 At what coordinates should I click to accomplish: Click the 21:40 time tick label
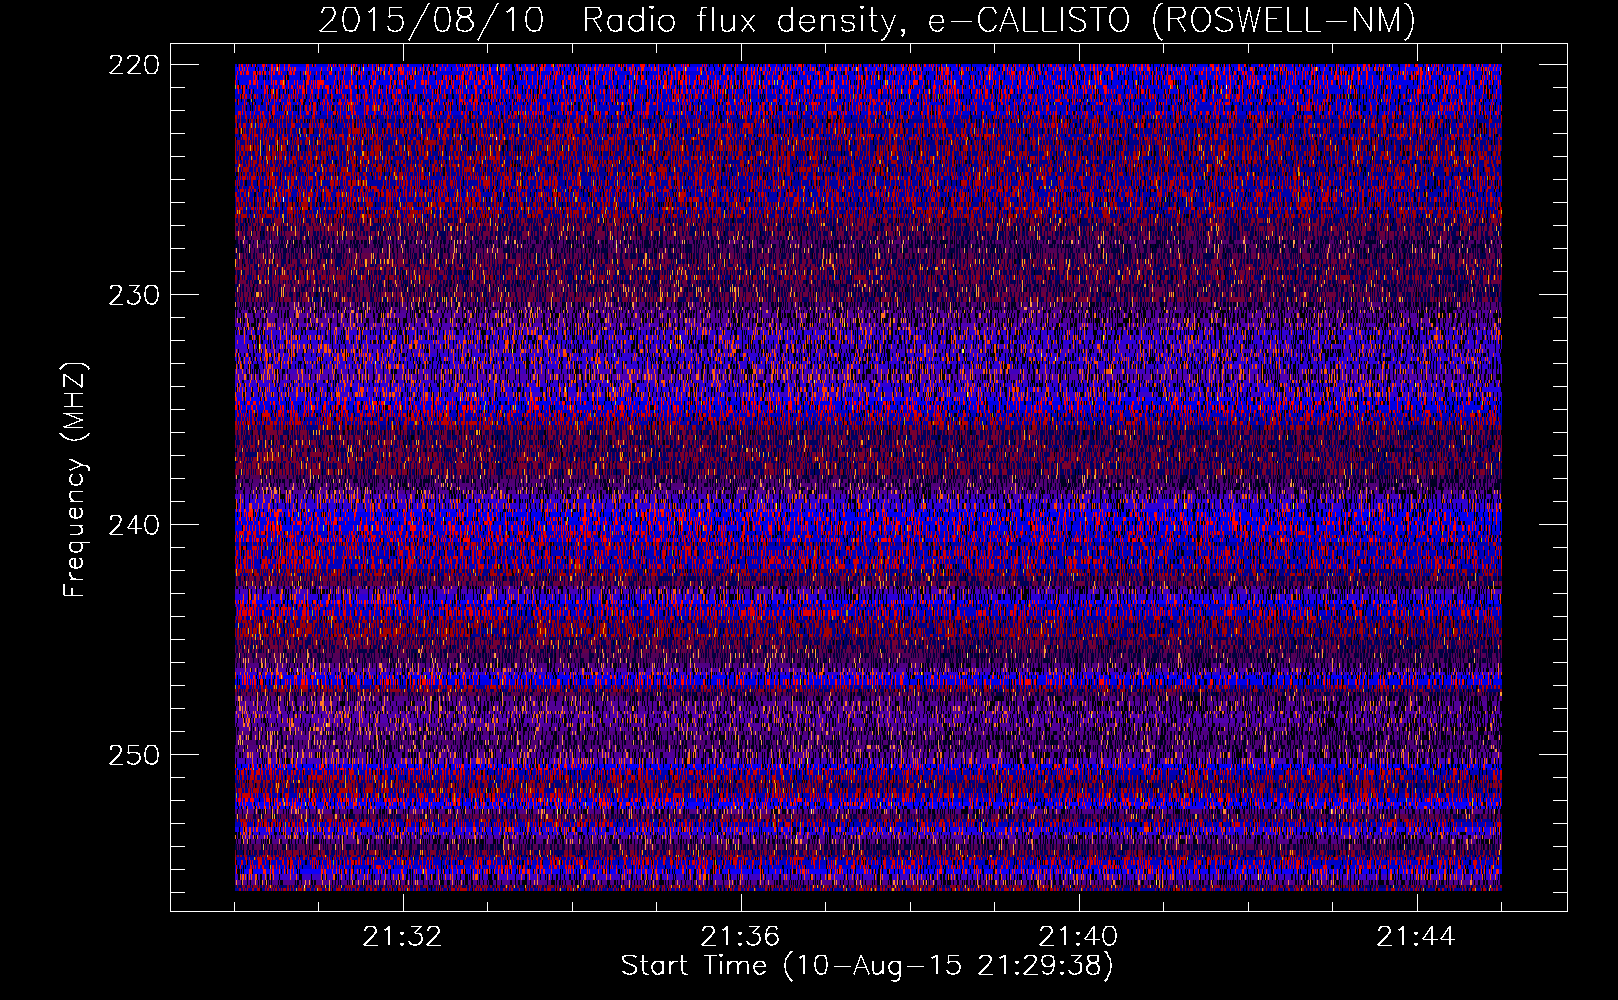1078,937
